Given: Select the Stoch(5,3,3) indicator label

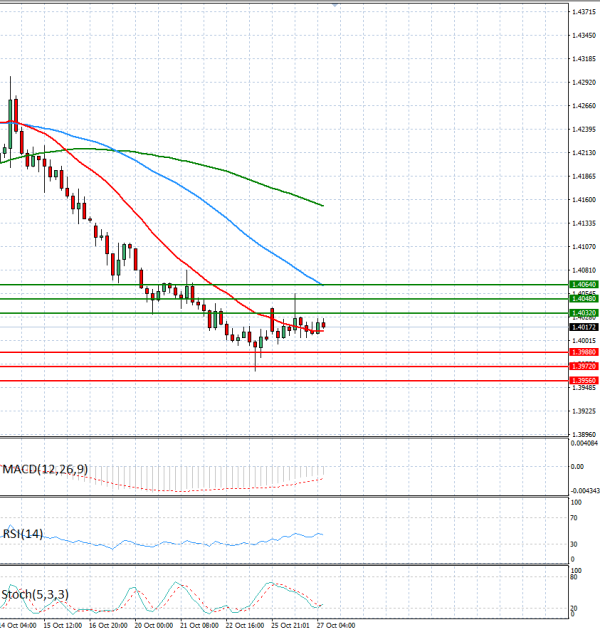Looking at the screenshot, I should click(x=35, y=595).
